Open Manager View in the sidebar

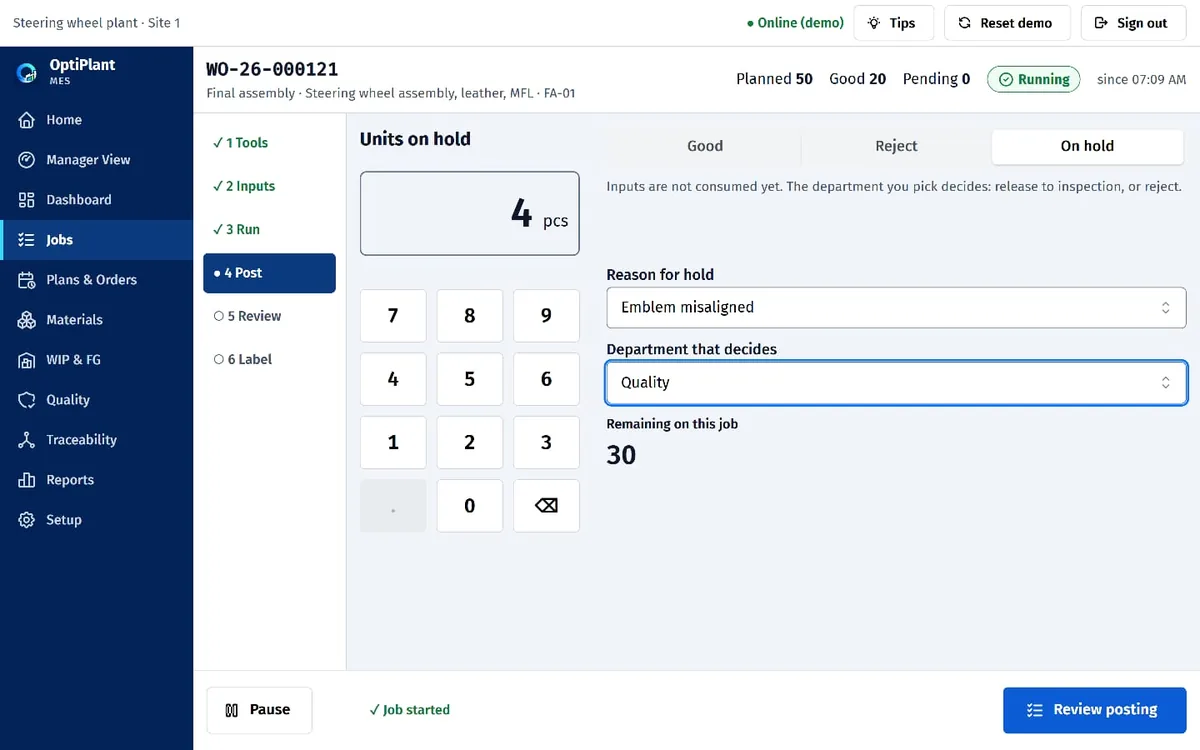(96, 160)
